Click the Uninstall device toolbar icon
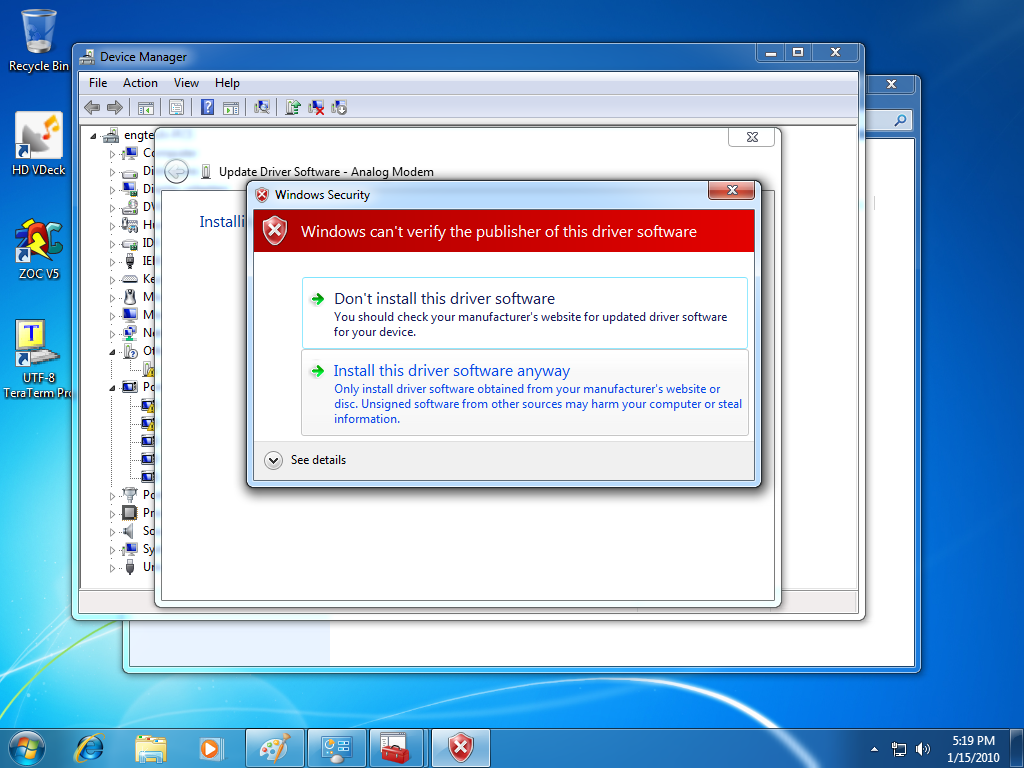This screenshot has width=1024, height=768. 316,108
